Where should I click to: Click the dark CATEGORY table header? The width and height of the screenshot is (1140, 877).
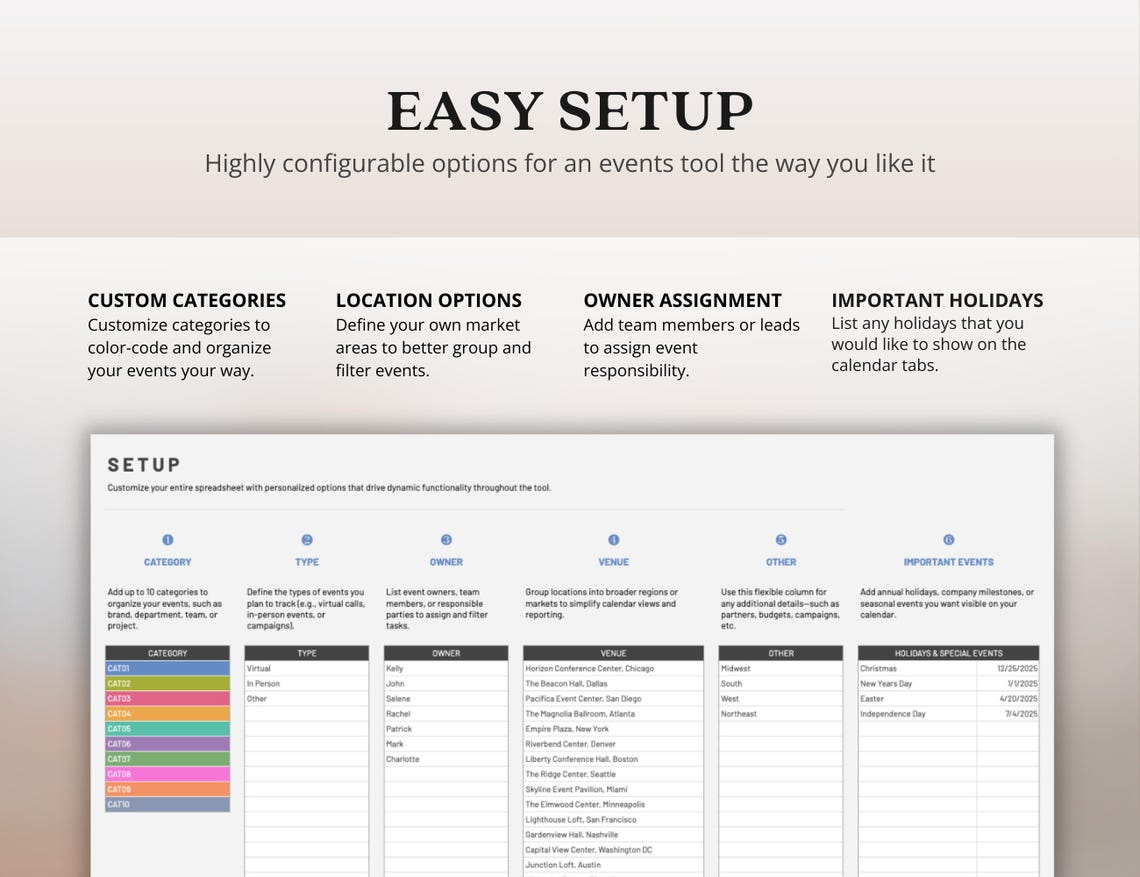(167, 653)
